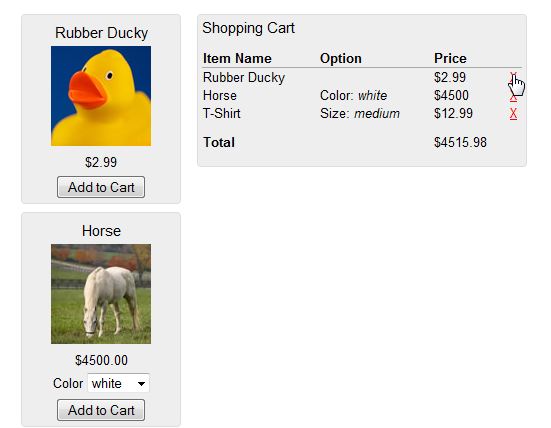Click the Horse item name in cart
The height and width of the screenshot is (428, 551).
(x=220, y=96)
